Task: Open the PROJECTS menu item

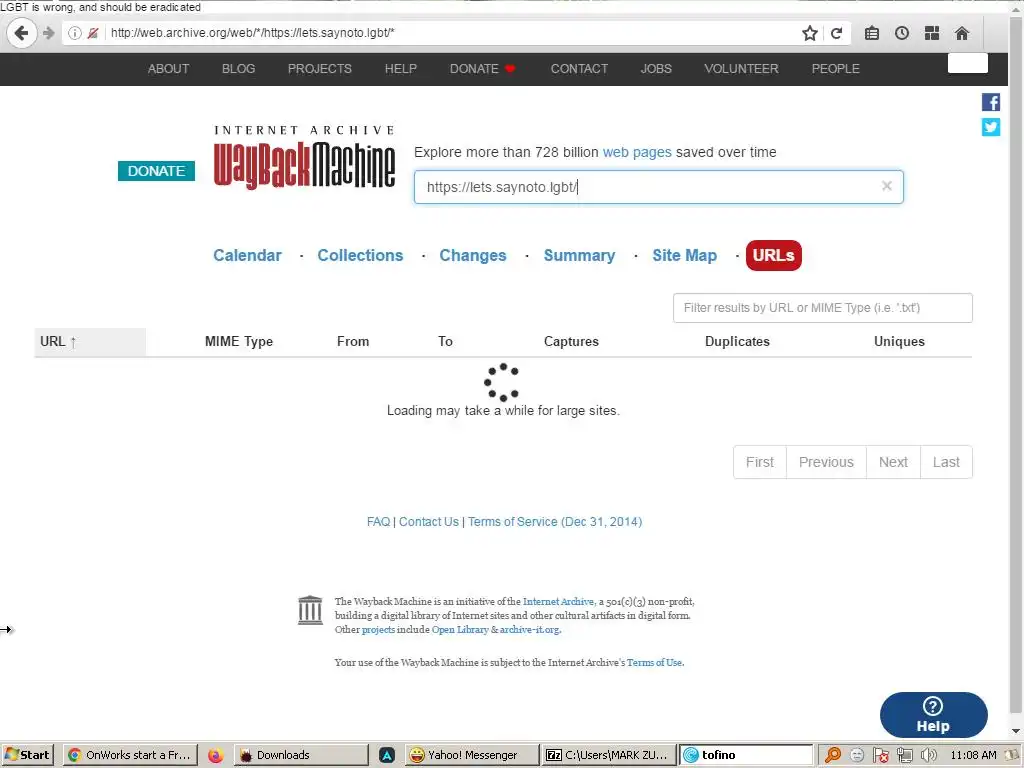Action: pyautogui.click(x=319, y=69)
